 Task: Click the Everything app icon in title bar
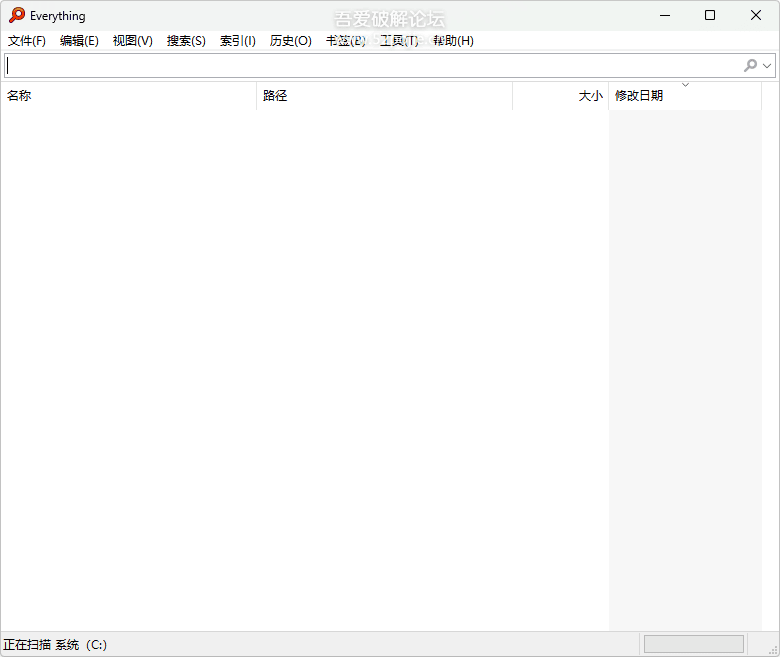16,15
